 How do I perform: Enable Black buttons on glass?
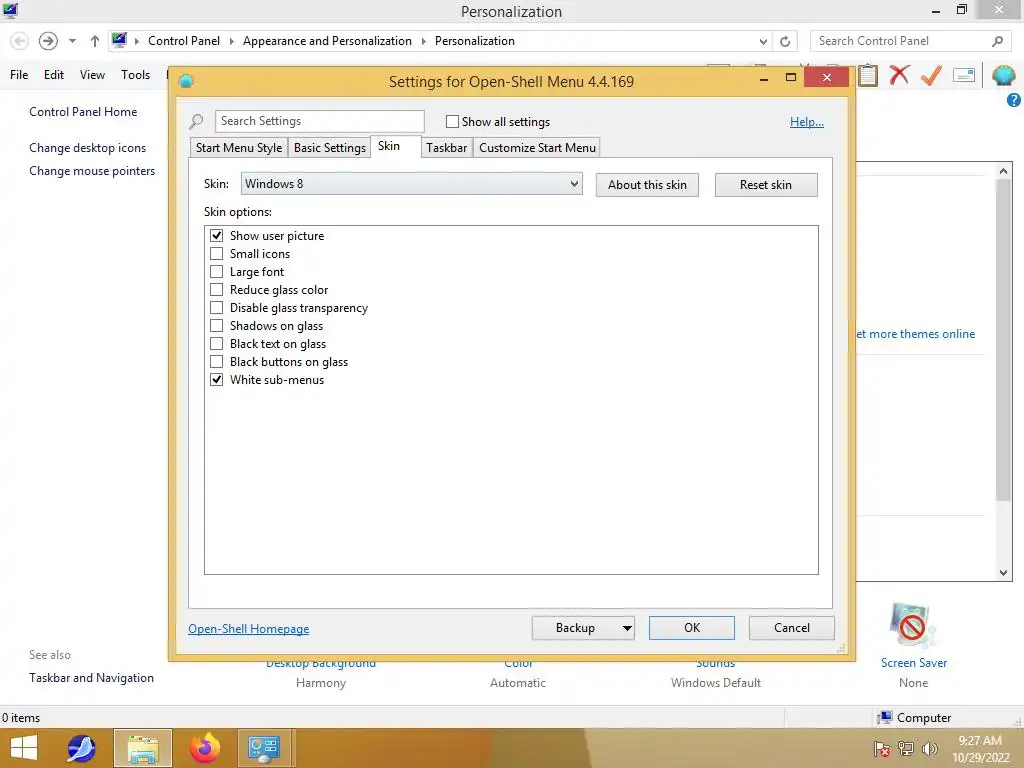point(216,361)
